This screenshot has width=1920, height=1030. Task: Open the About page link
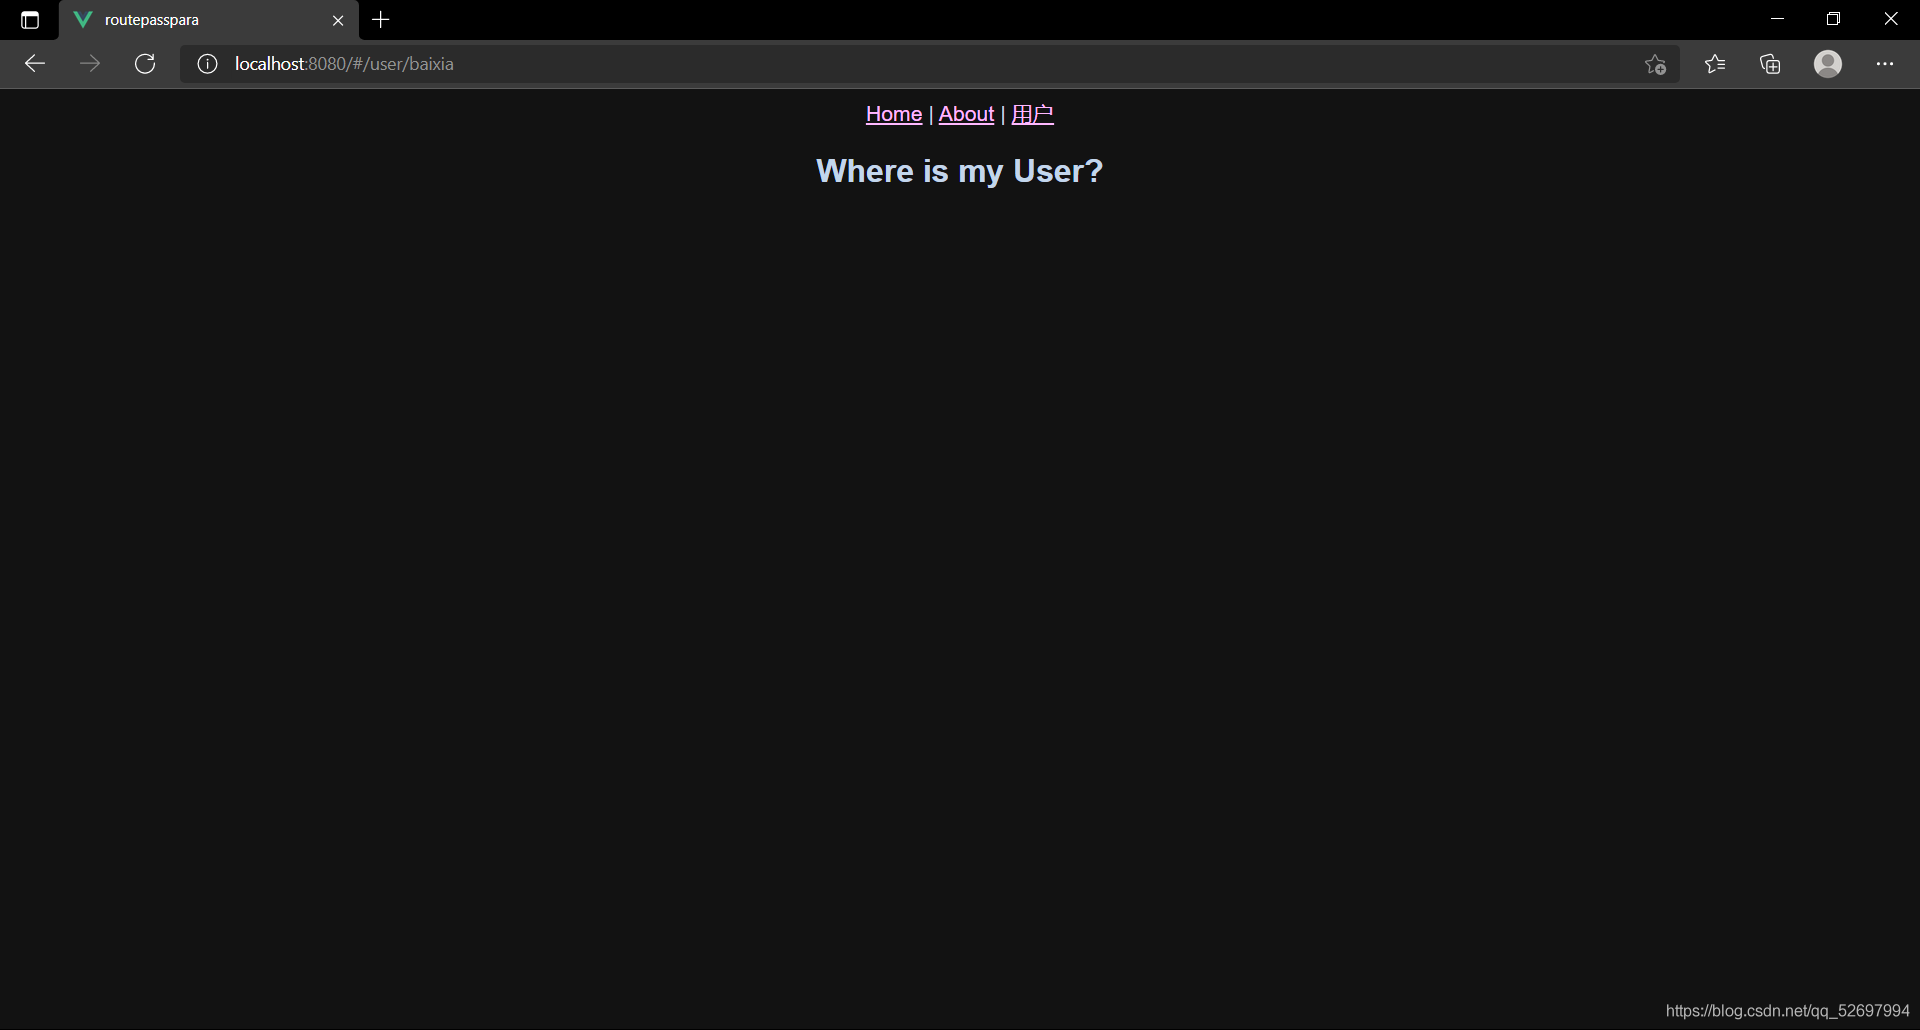pyautogui.click(x=966, y=114)
